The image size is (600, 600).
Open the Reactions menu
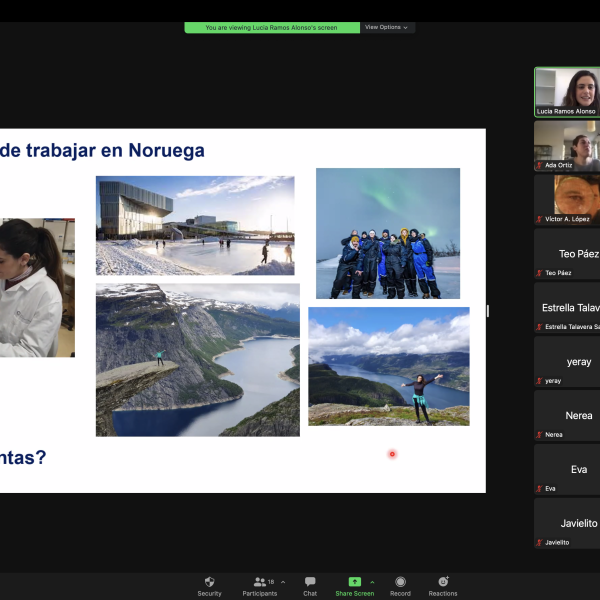443,582
